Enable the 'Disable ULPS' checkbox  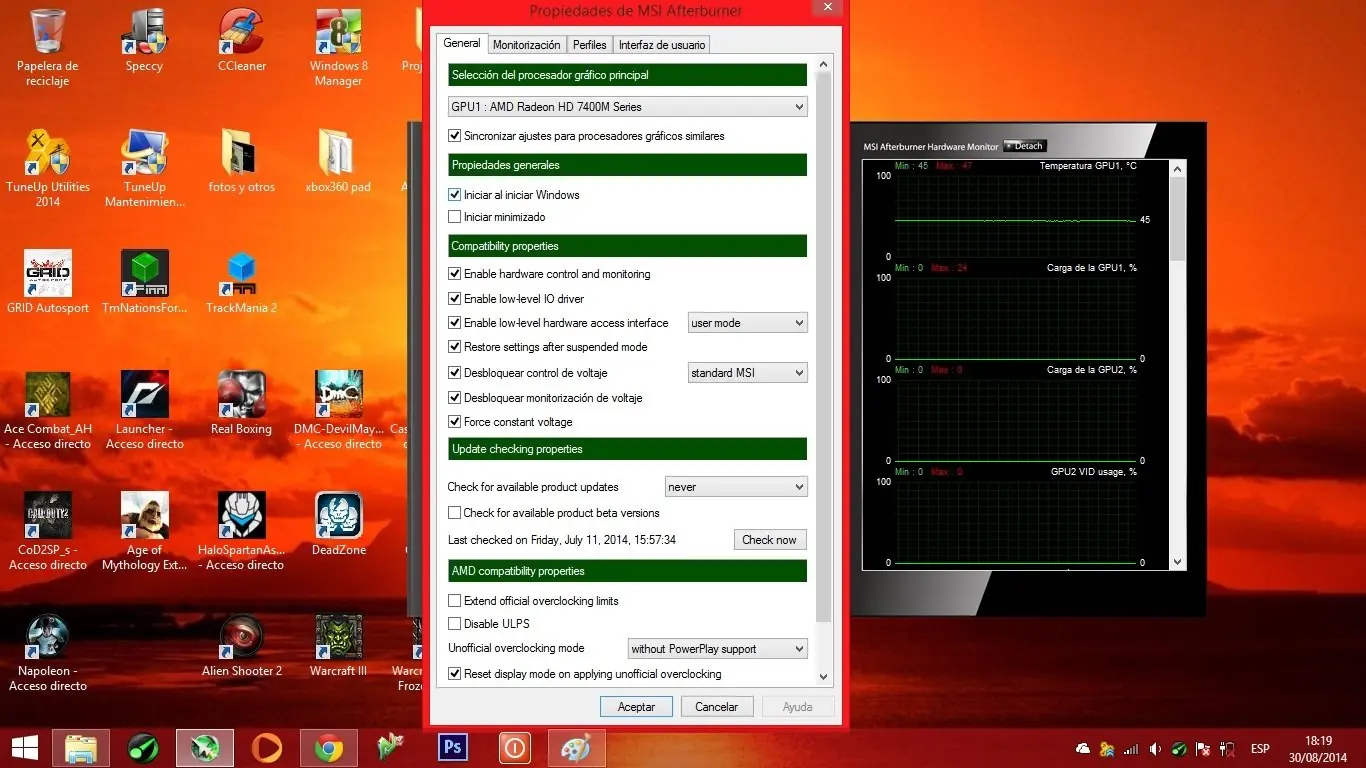[x=455, y=624]
